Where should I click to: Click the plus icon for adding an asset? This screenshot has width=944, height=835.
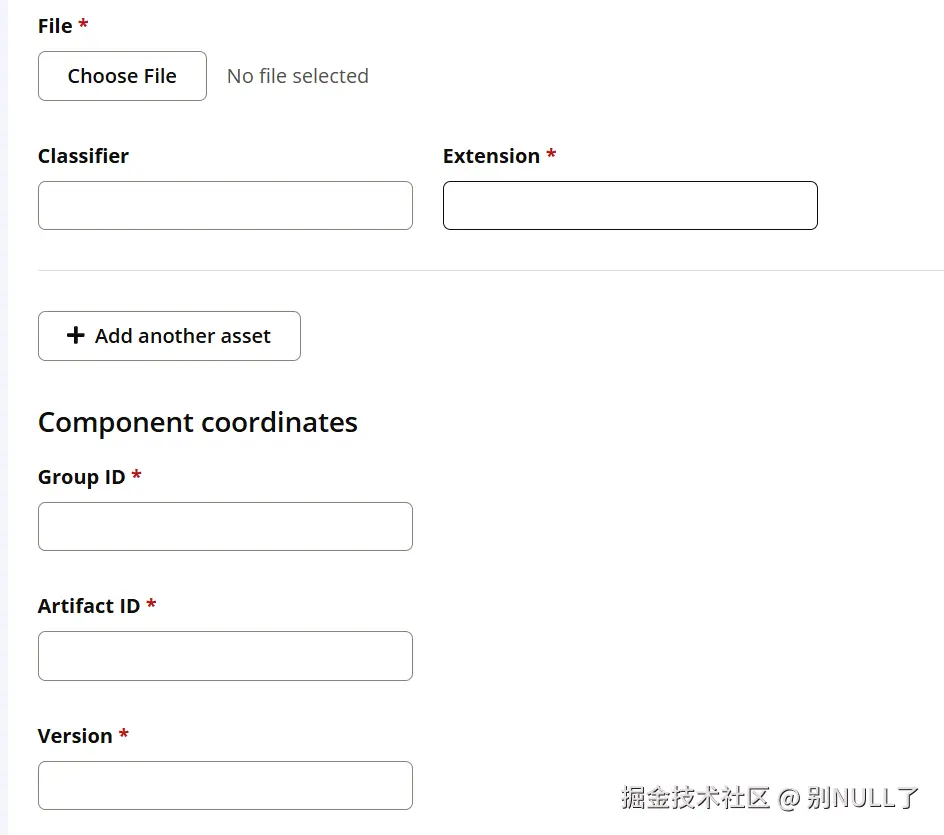75,336
